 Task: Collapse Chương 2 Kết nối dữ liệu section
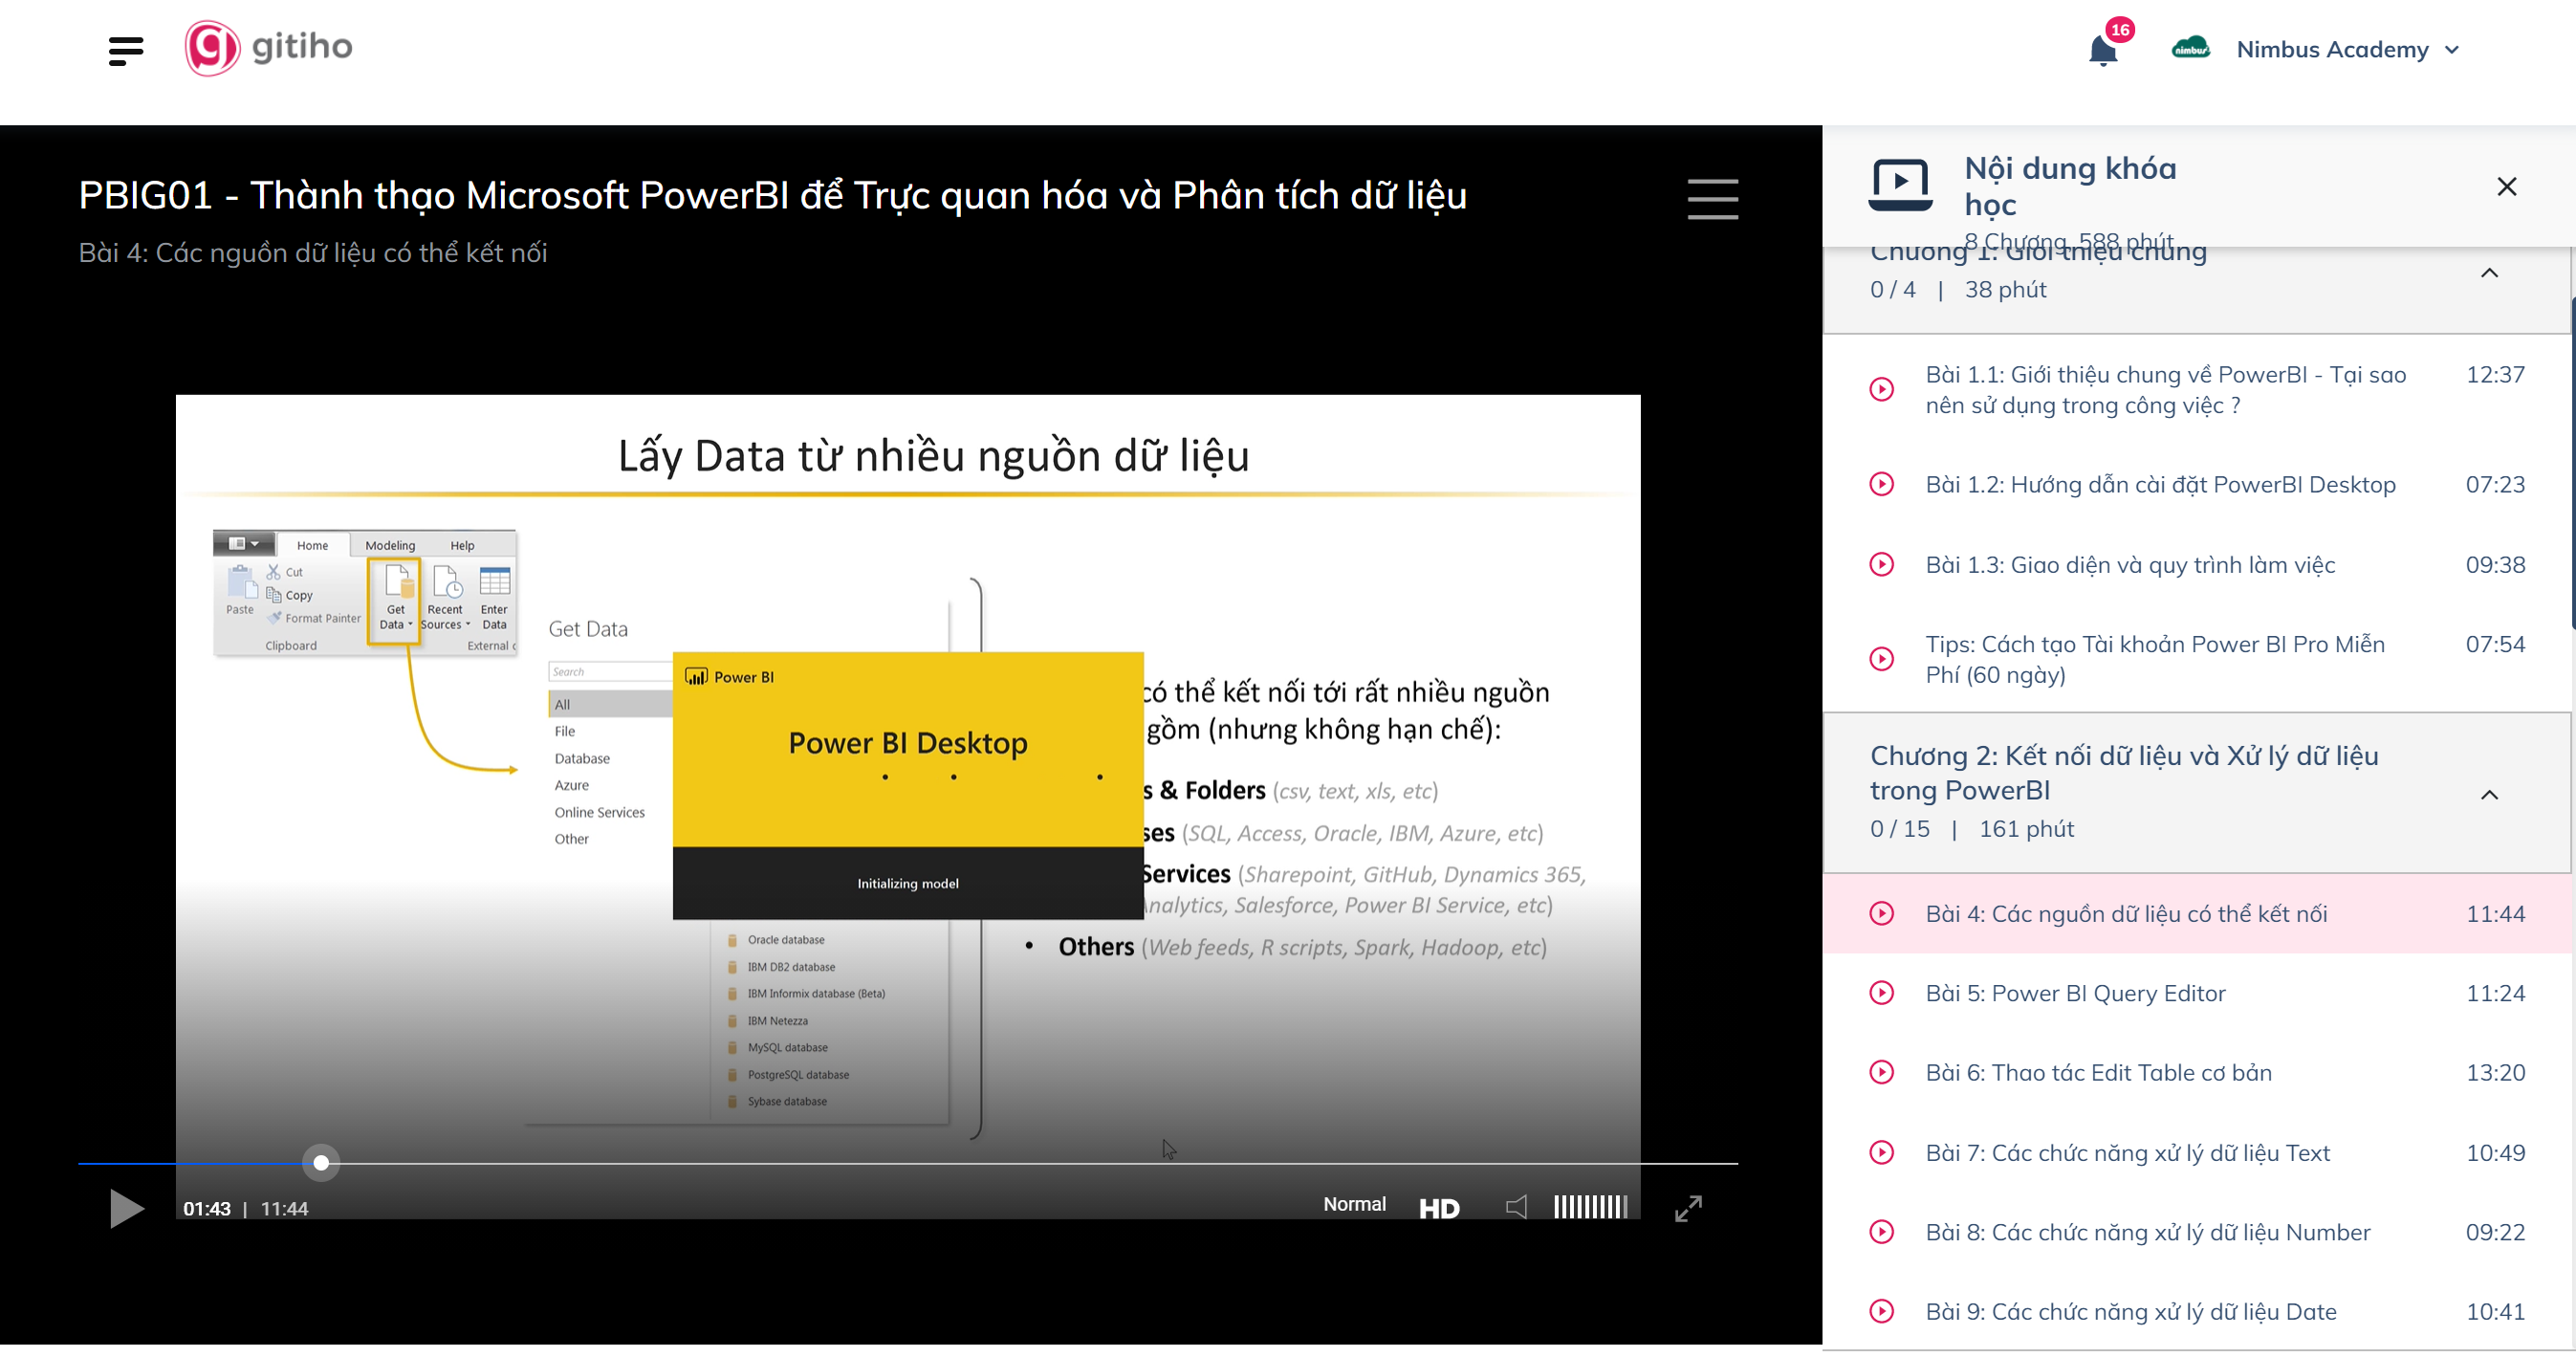[x=2489, y=795]
